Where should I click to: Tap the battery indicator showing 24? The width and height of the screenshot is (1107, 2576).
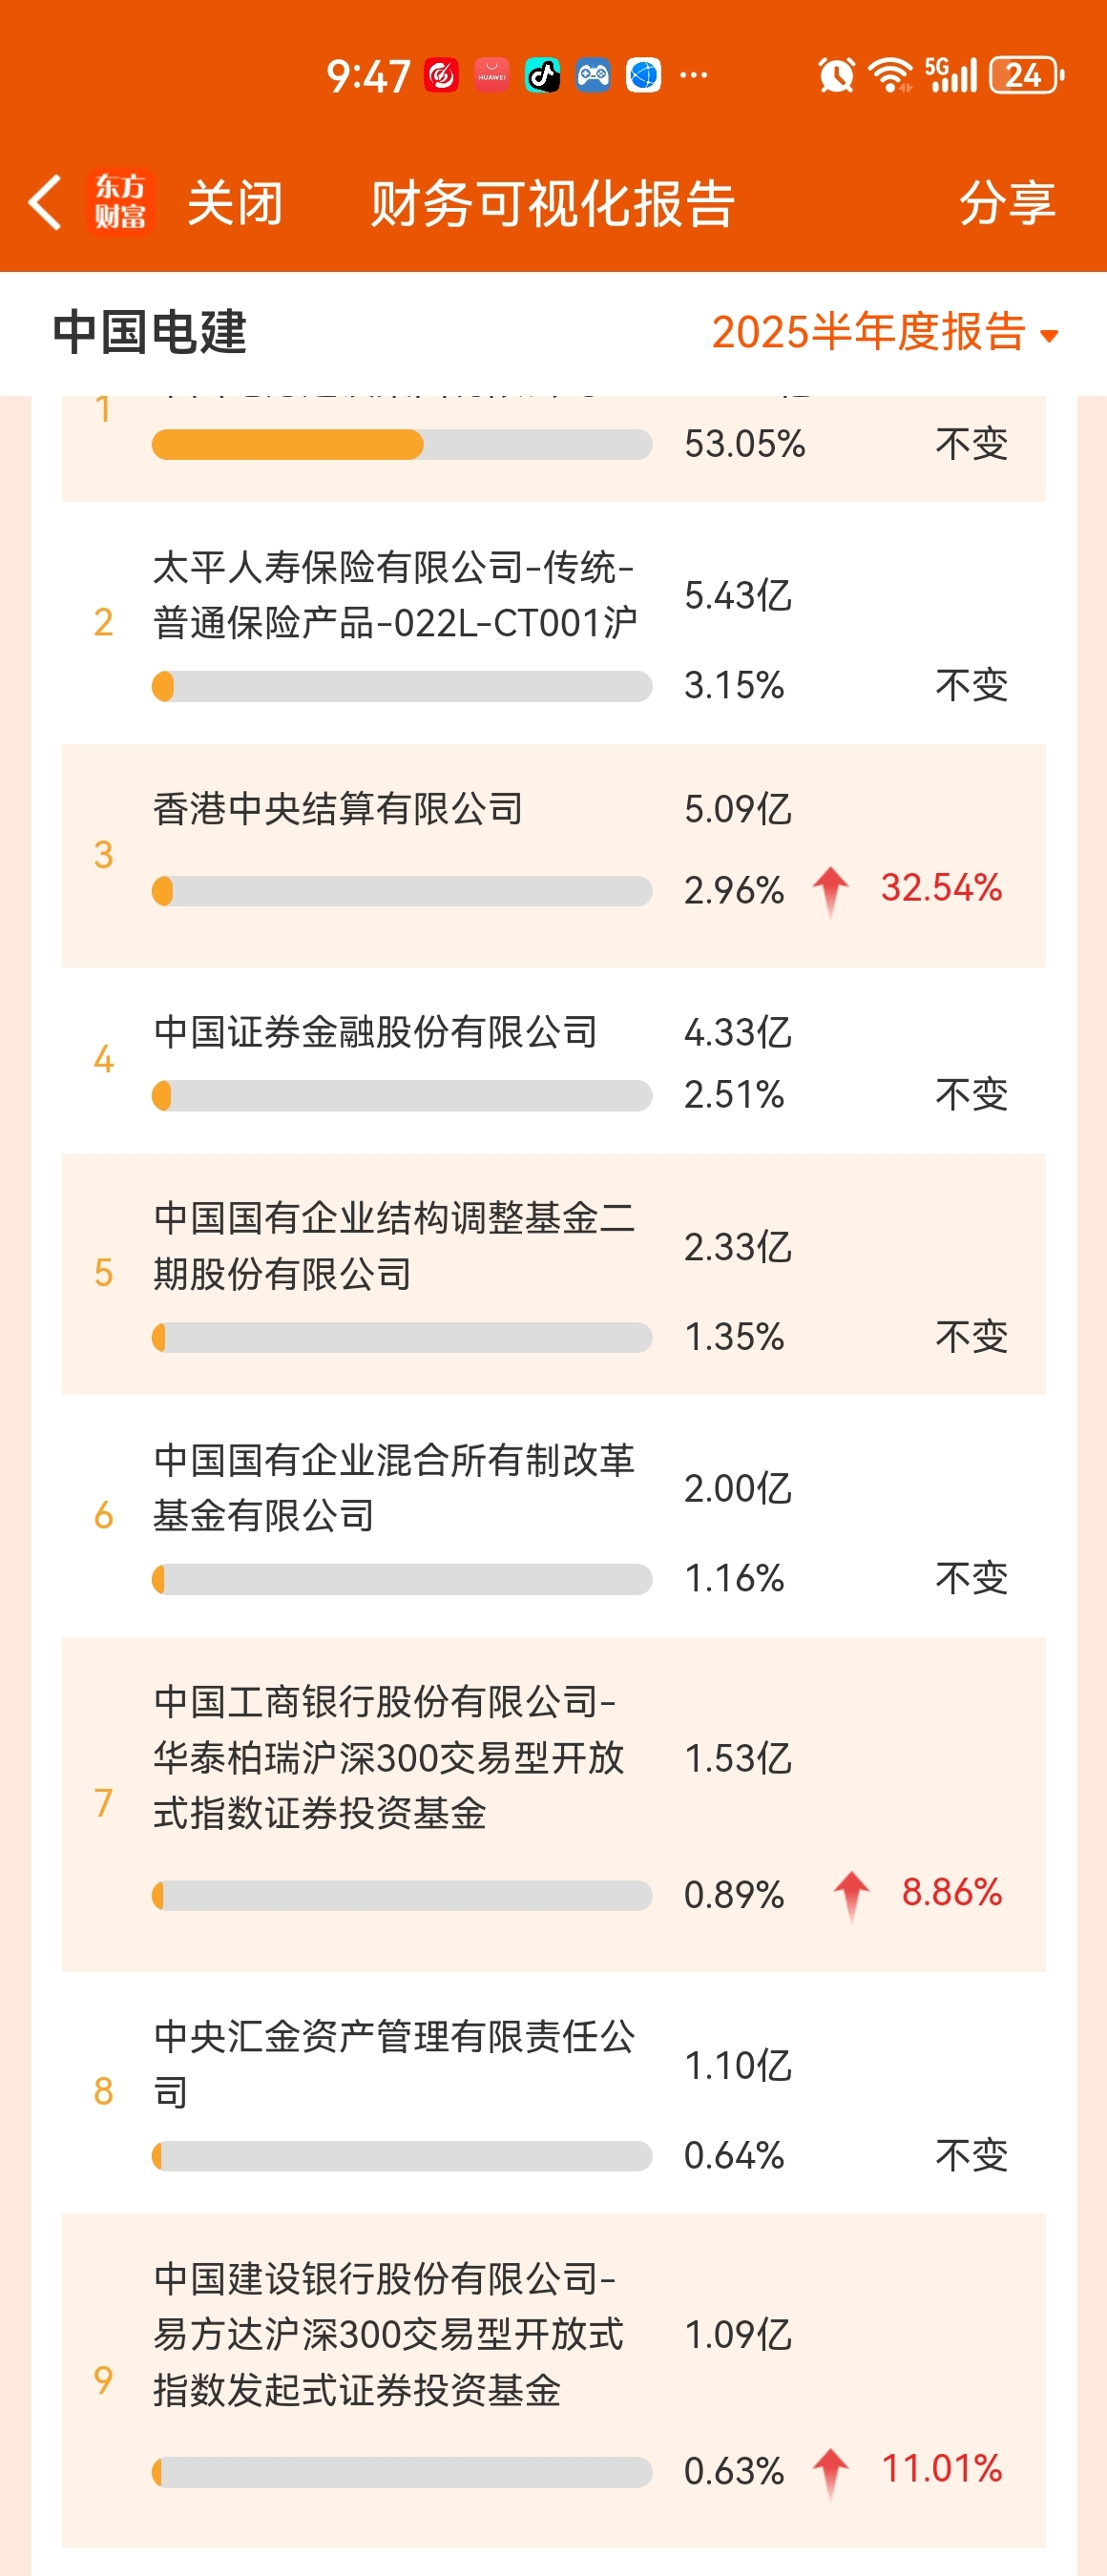coord(1027,75)
